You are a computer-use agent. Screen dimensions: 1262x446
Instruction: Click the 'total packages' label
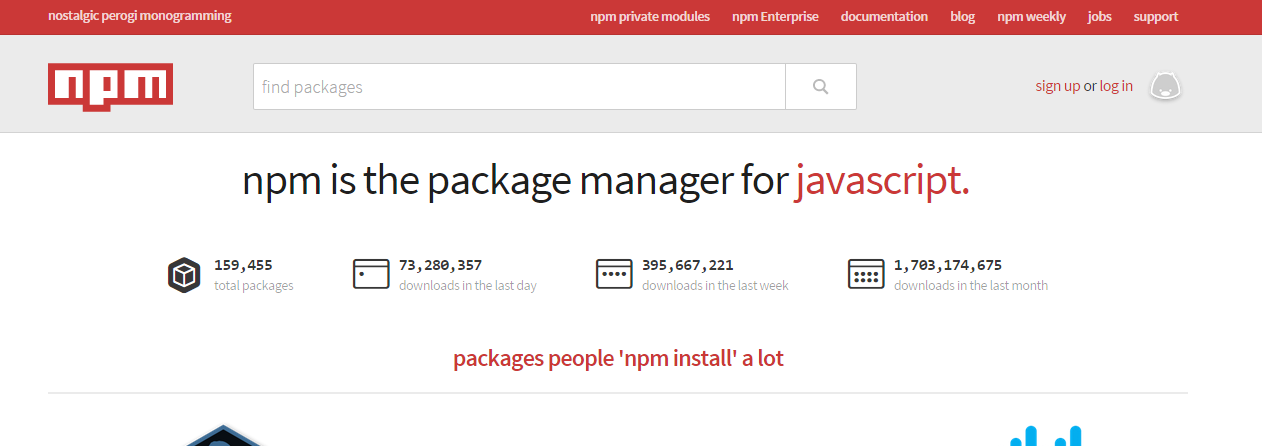point(254,286)
